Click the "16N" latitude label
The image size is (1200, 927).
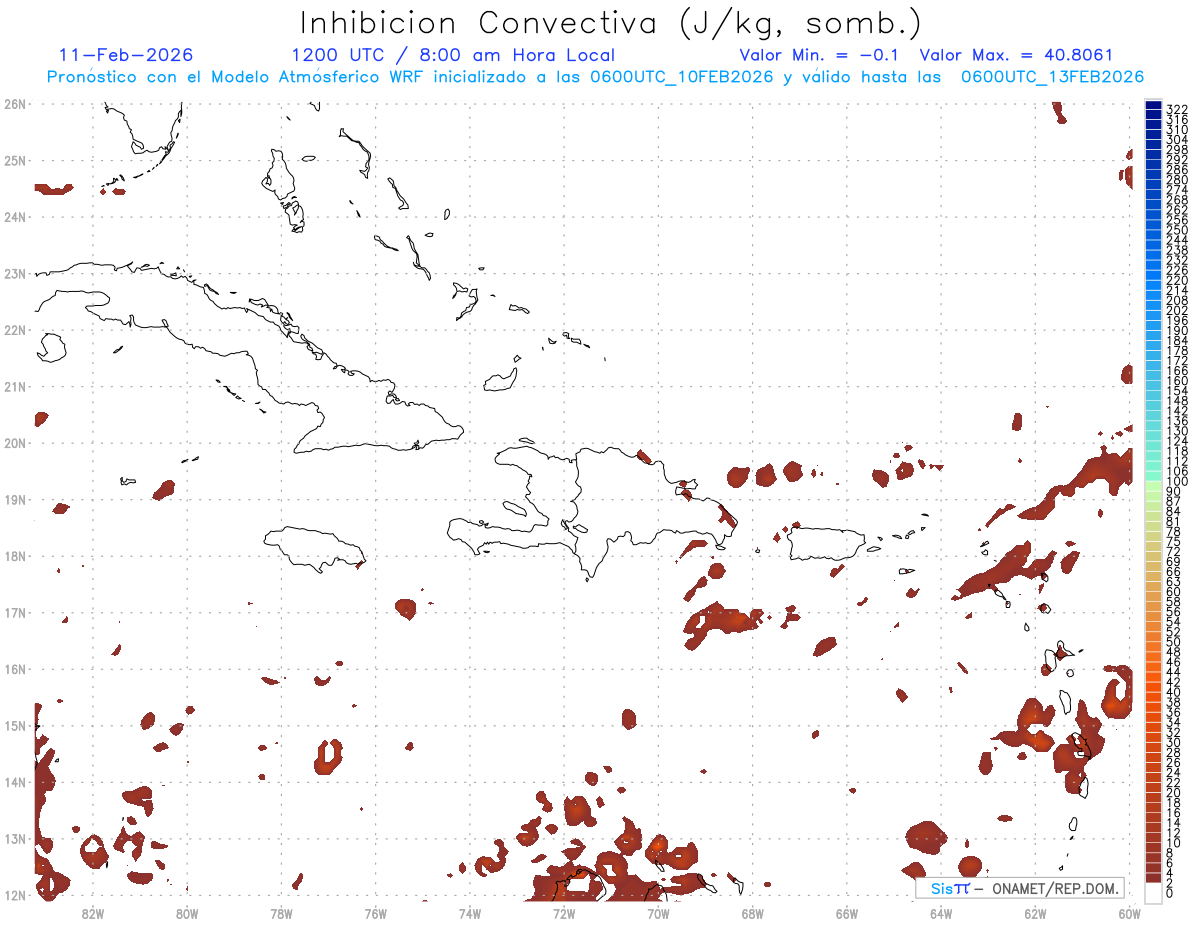[x=15, y=669]
